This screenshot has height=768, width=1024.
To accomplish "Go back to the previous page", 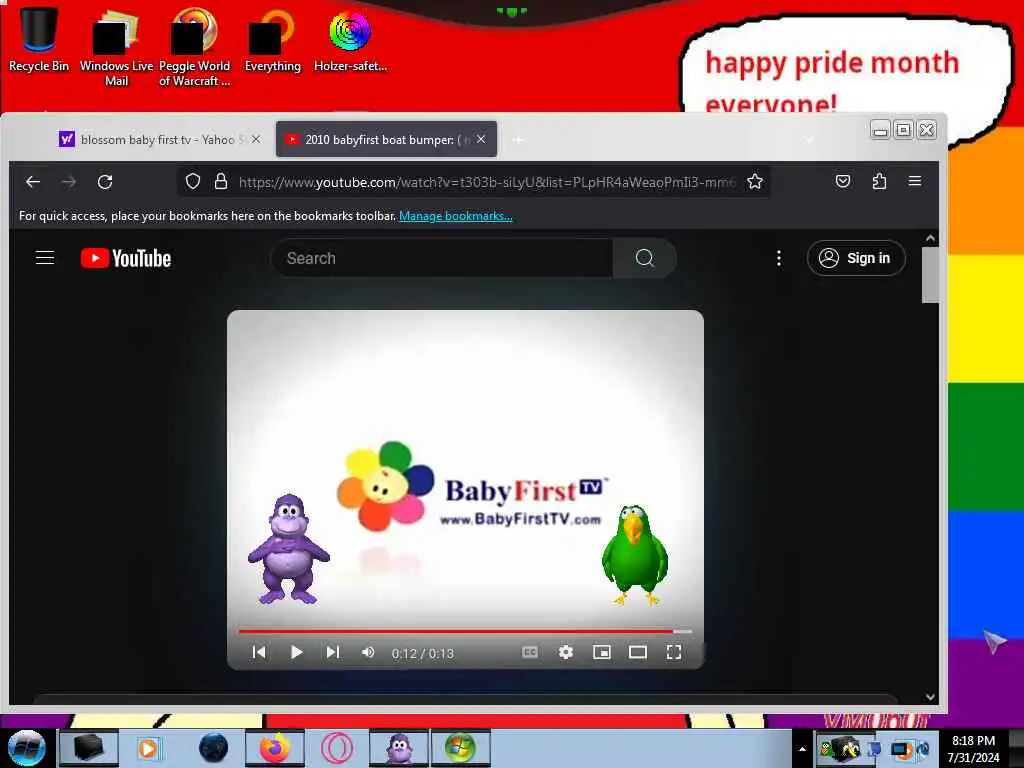I will [33, 182].
